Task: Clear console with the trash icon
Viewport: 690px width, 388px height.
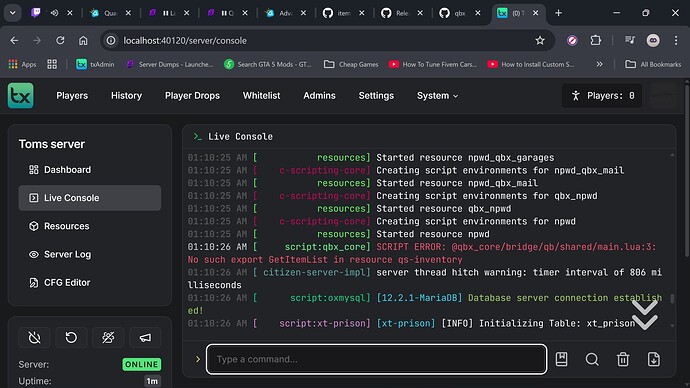Action: (x=623, y=359)
